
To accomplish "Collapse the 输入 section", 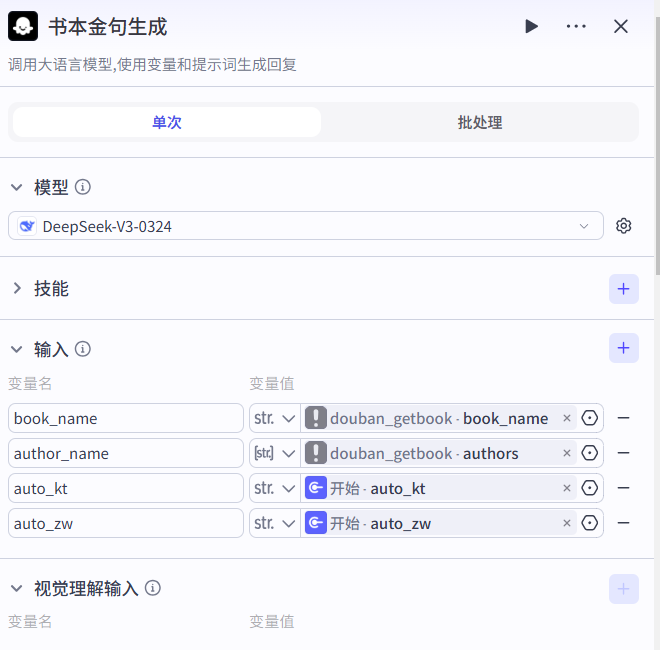I will (x=17, y=349).
